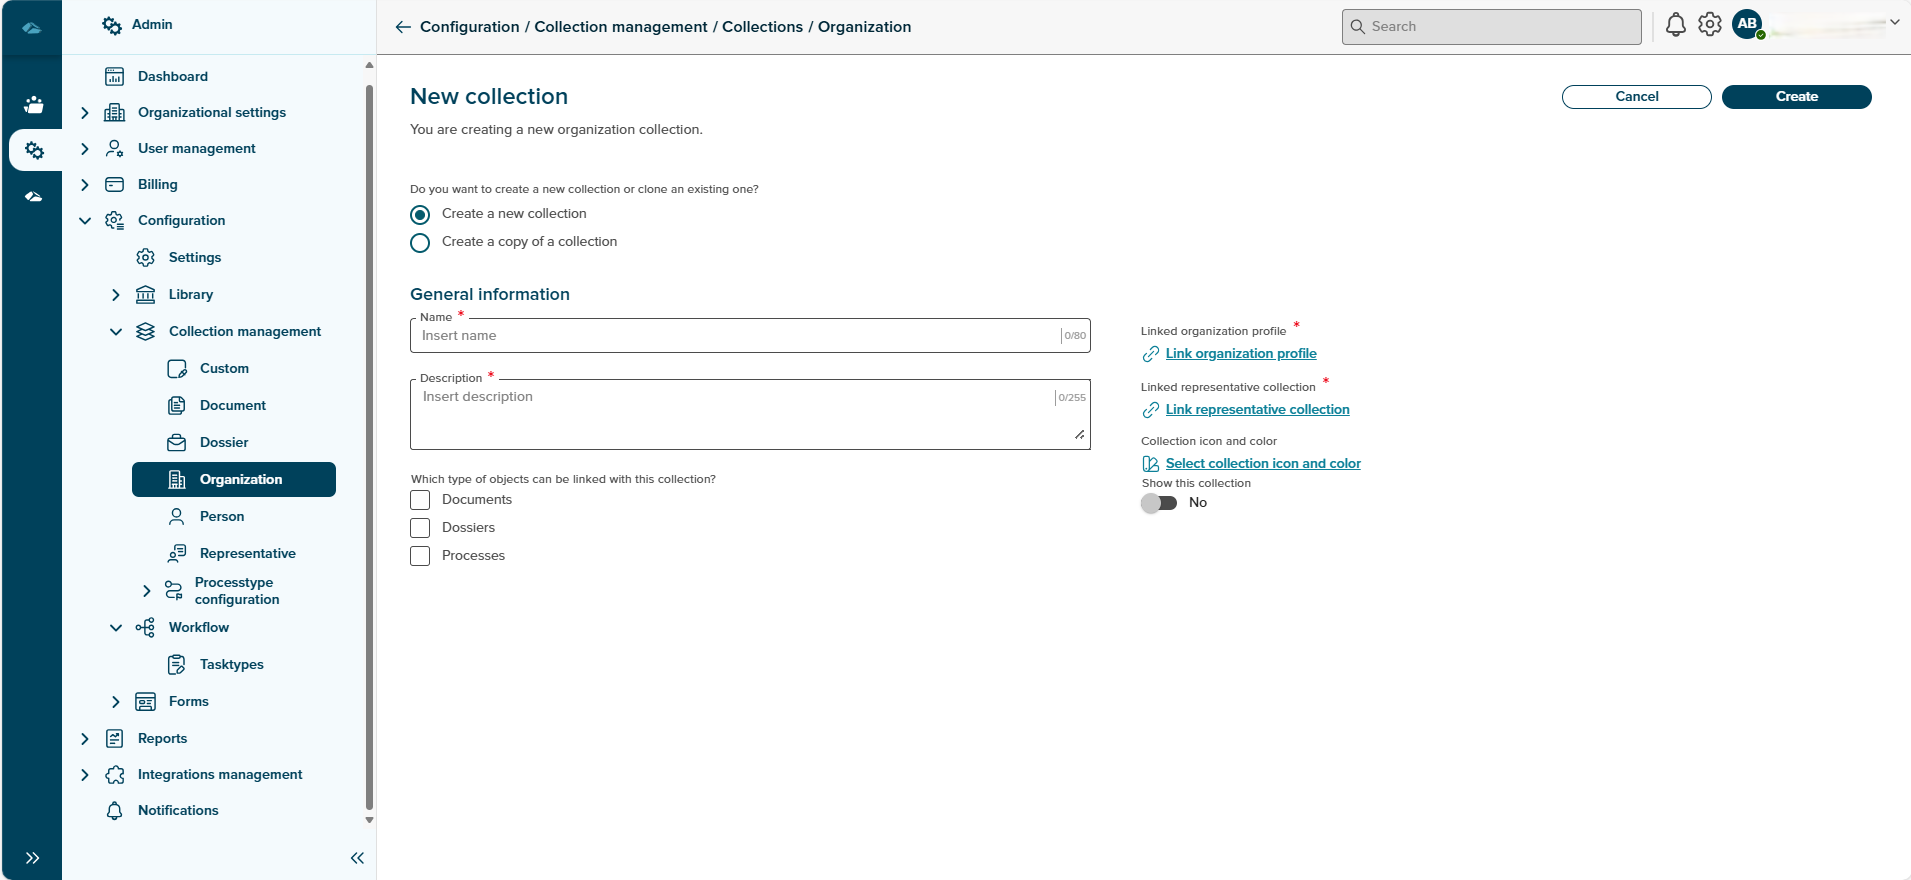Screen dimensions: 1911x880
Task: Click the paw icon in left rail
Action: 34,105
